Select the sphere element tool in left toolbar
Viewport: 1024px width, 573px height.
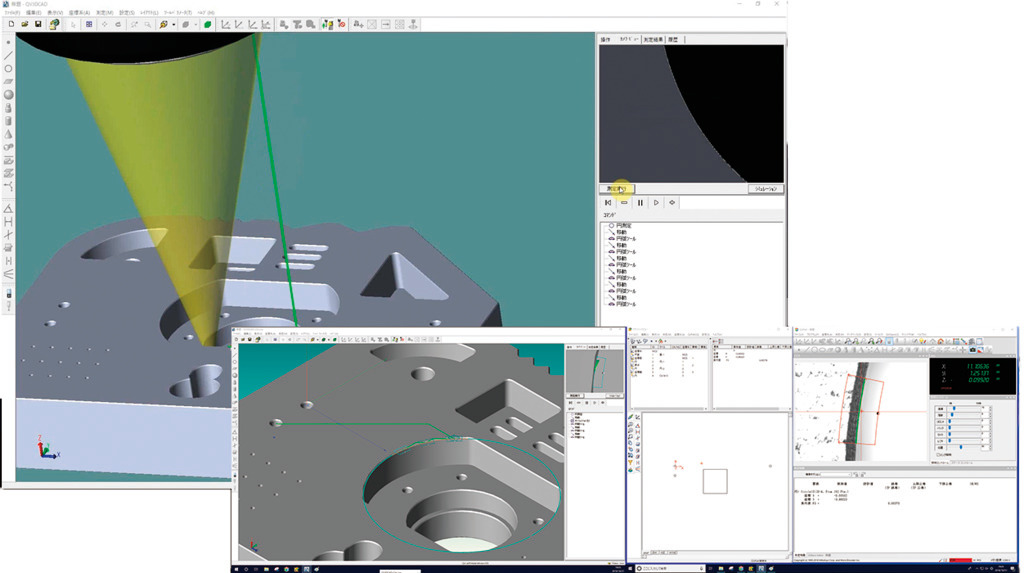(x=9, y=94)
